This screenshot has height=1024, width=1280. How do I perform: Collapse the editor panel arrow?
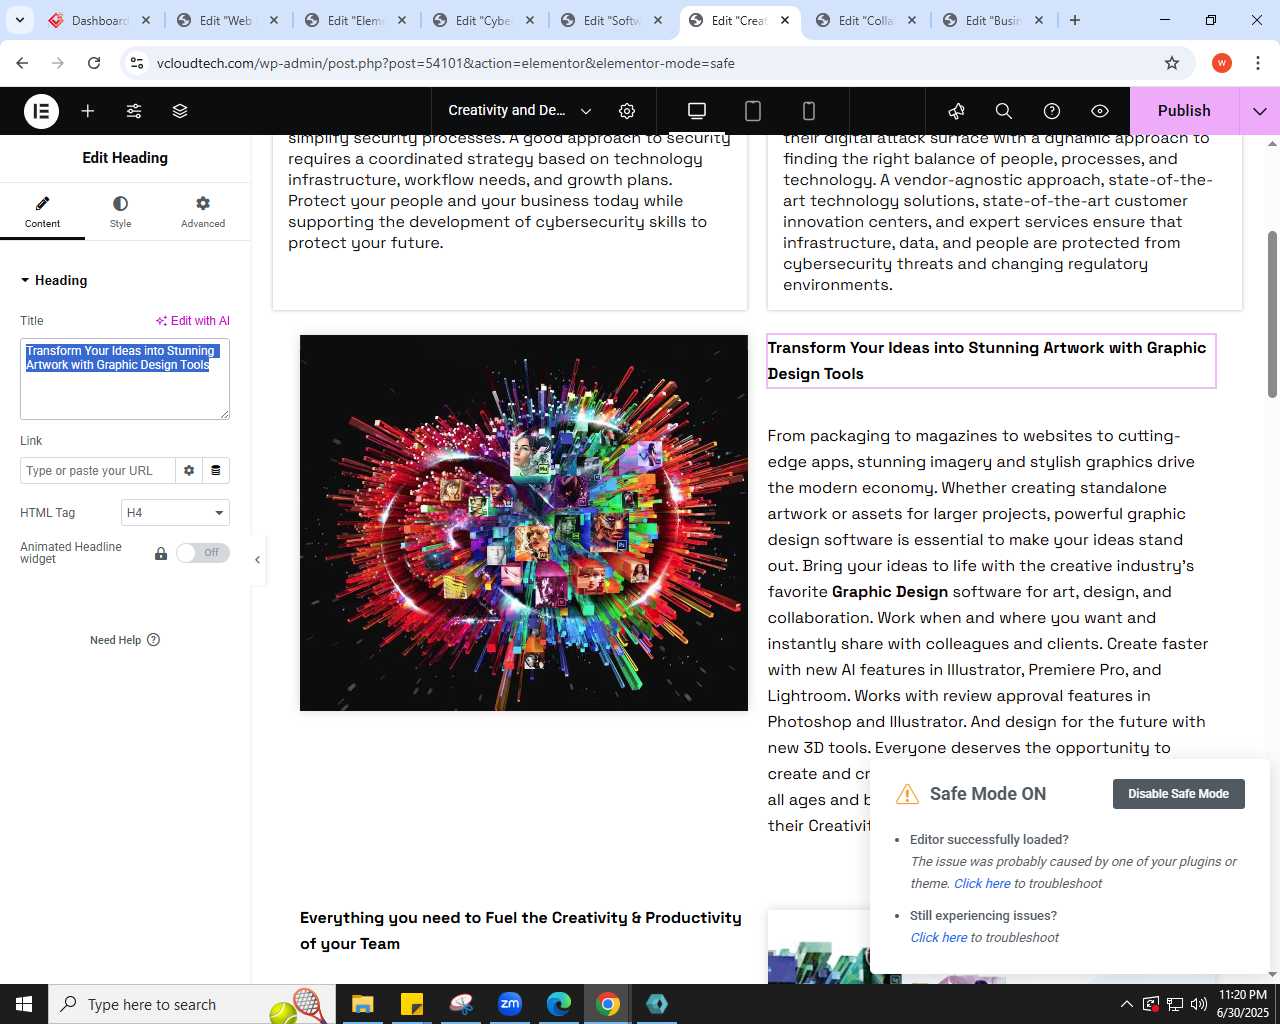(x=257, y=560)
